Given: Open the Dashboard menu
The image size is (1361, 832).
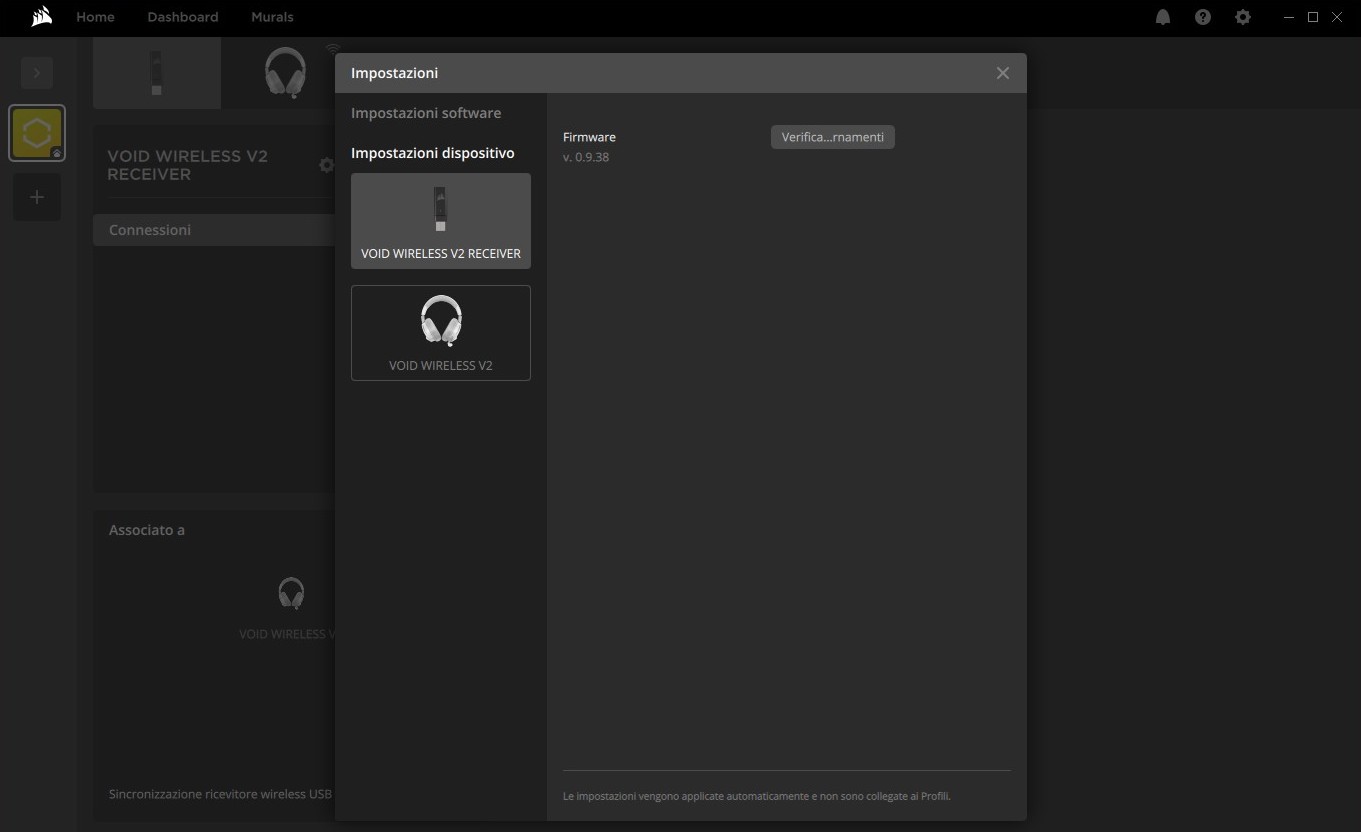Looking at the screenshot, I should (x=182, y=17).
